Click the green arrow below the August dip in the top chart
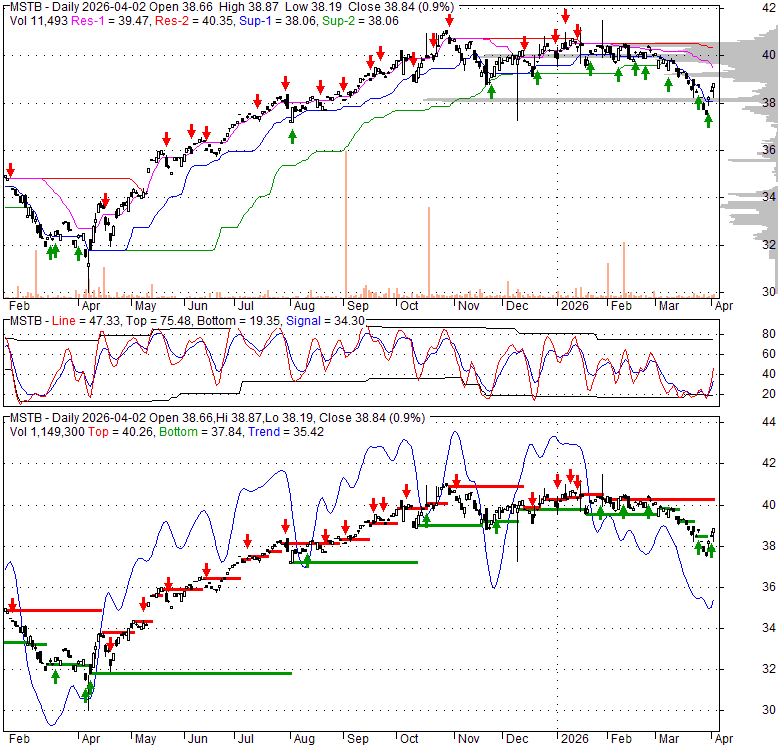The image size is (780, 745). click(292, 135)
